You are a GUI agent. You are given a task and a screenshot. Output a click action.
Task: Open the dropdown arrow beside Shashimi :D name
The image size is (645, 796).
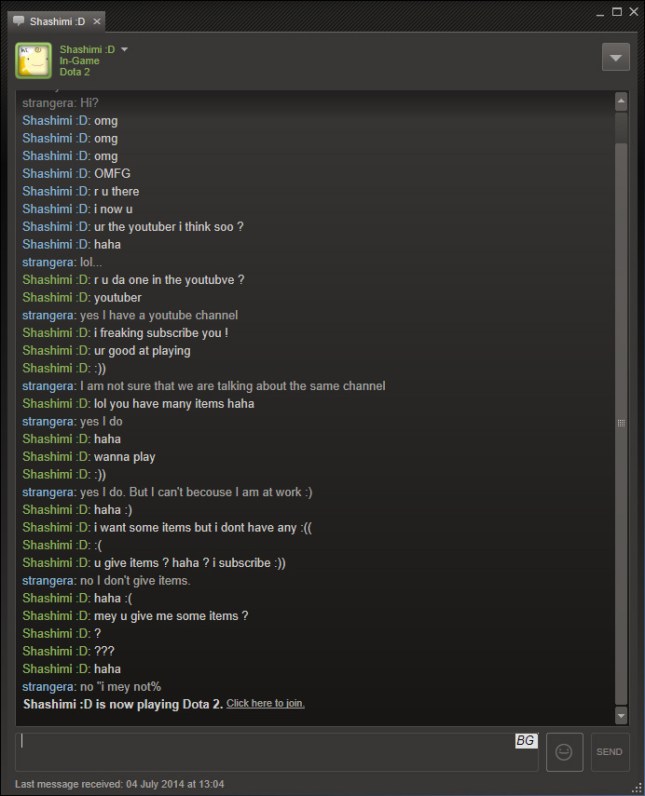[x=124, y=49]
